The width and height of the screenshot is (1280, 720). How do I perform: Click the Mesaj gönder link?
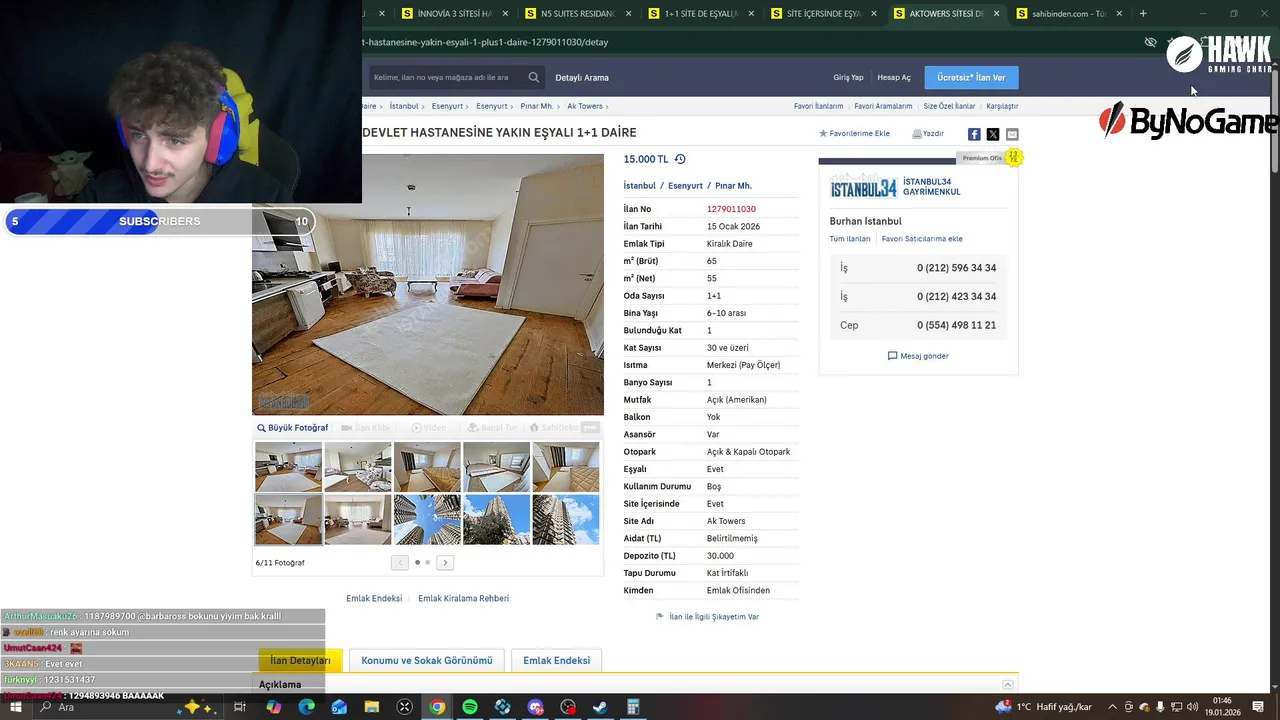[x=918, y=356]
